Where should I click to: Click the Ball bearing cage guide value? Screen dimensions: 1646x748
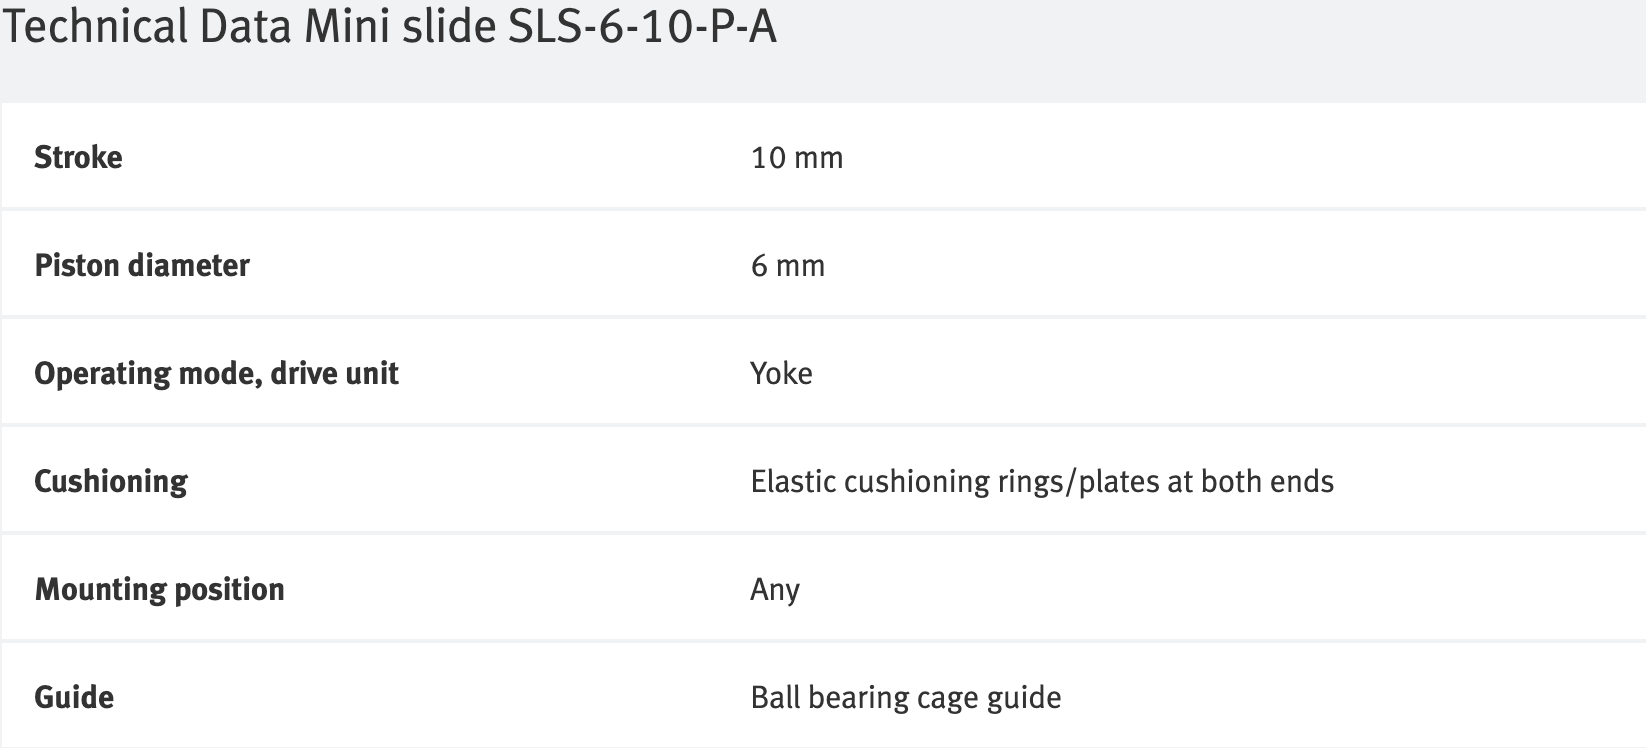point(906,697)
